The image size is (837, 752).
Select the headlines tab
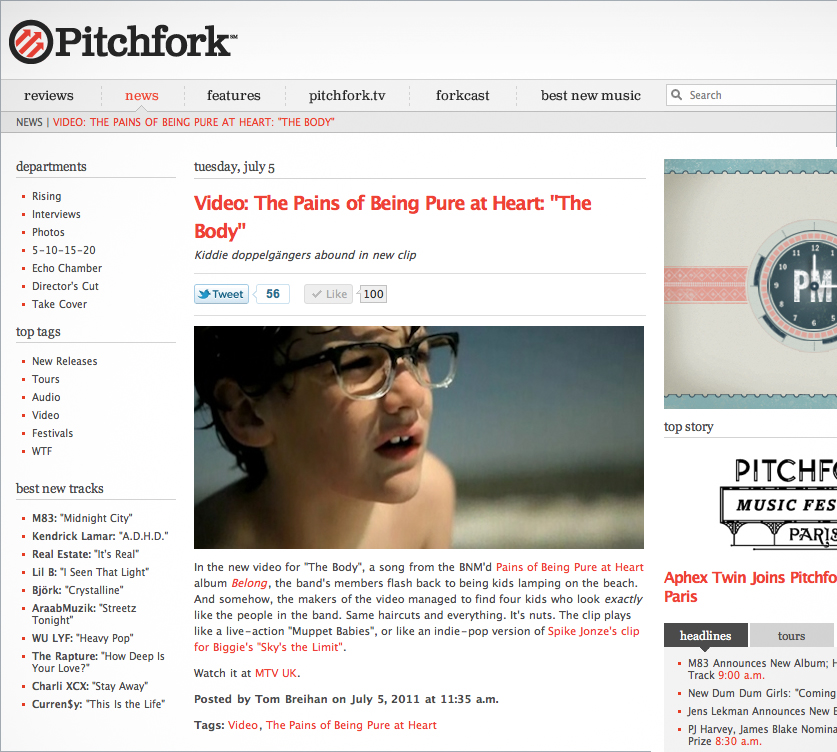[x=705, y=636]
